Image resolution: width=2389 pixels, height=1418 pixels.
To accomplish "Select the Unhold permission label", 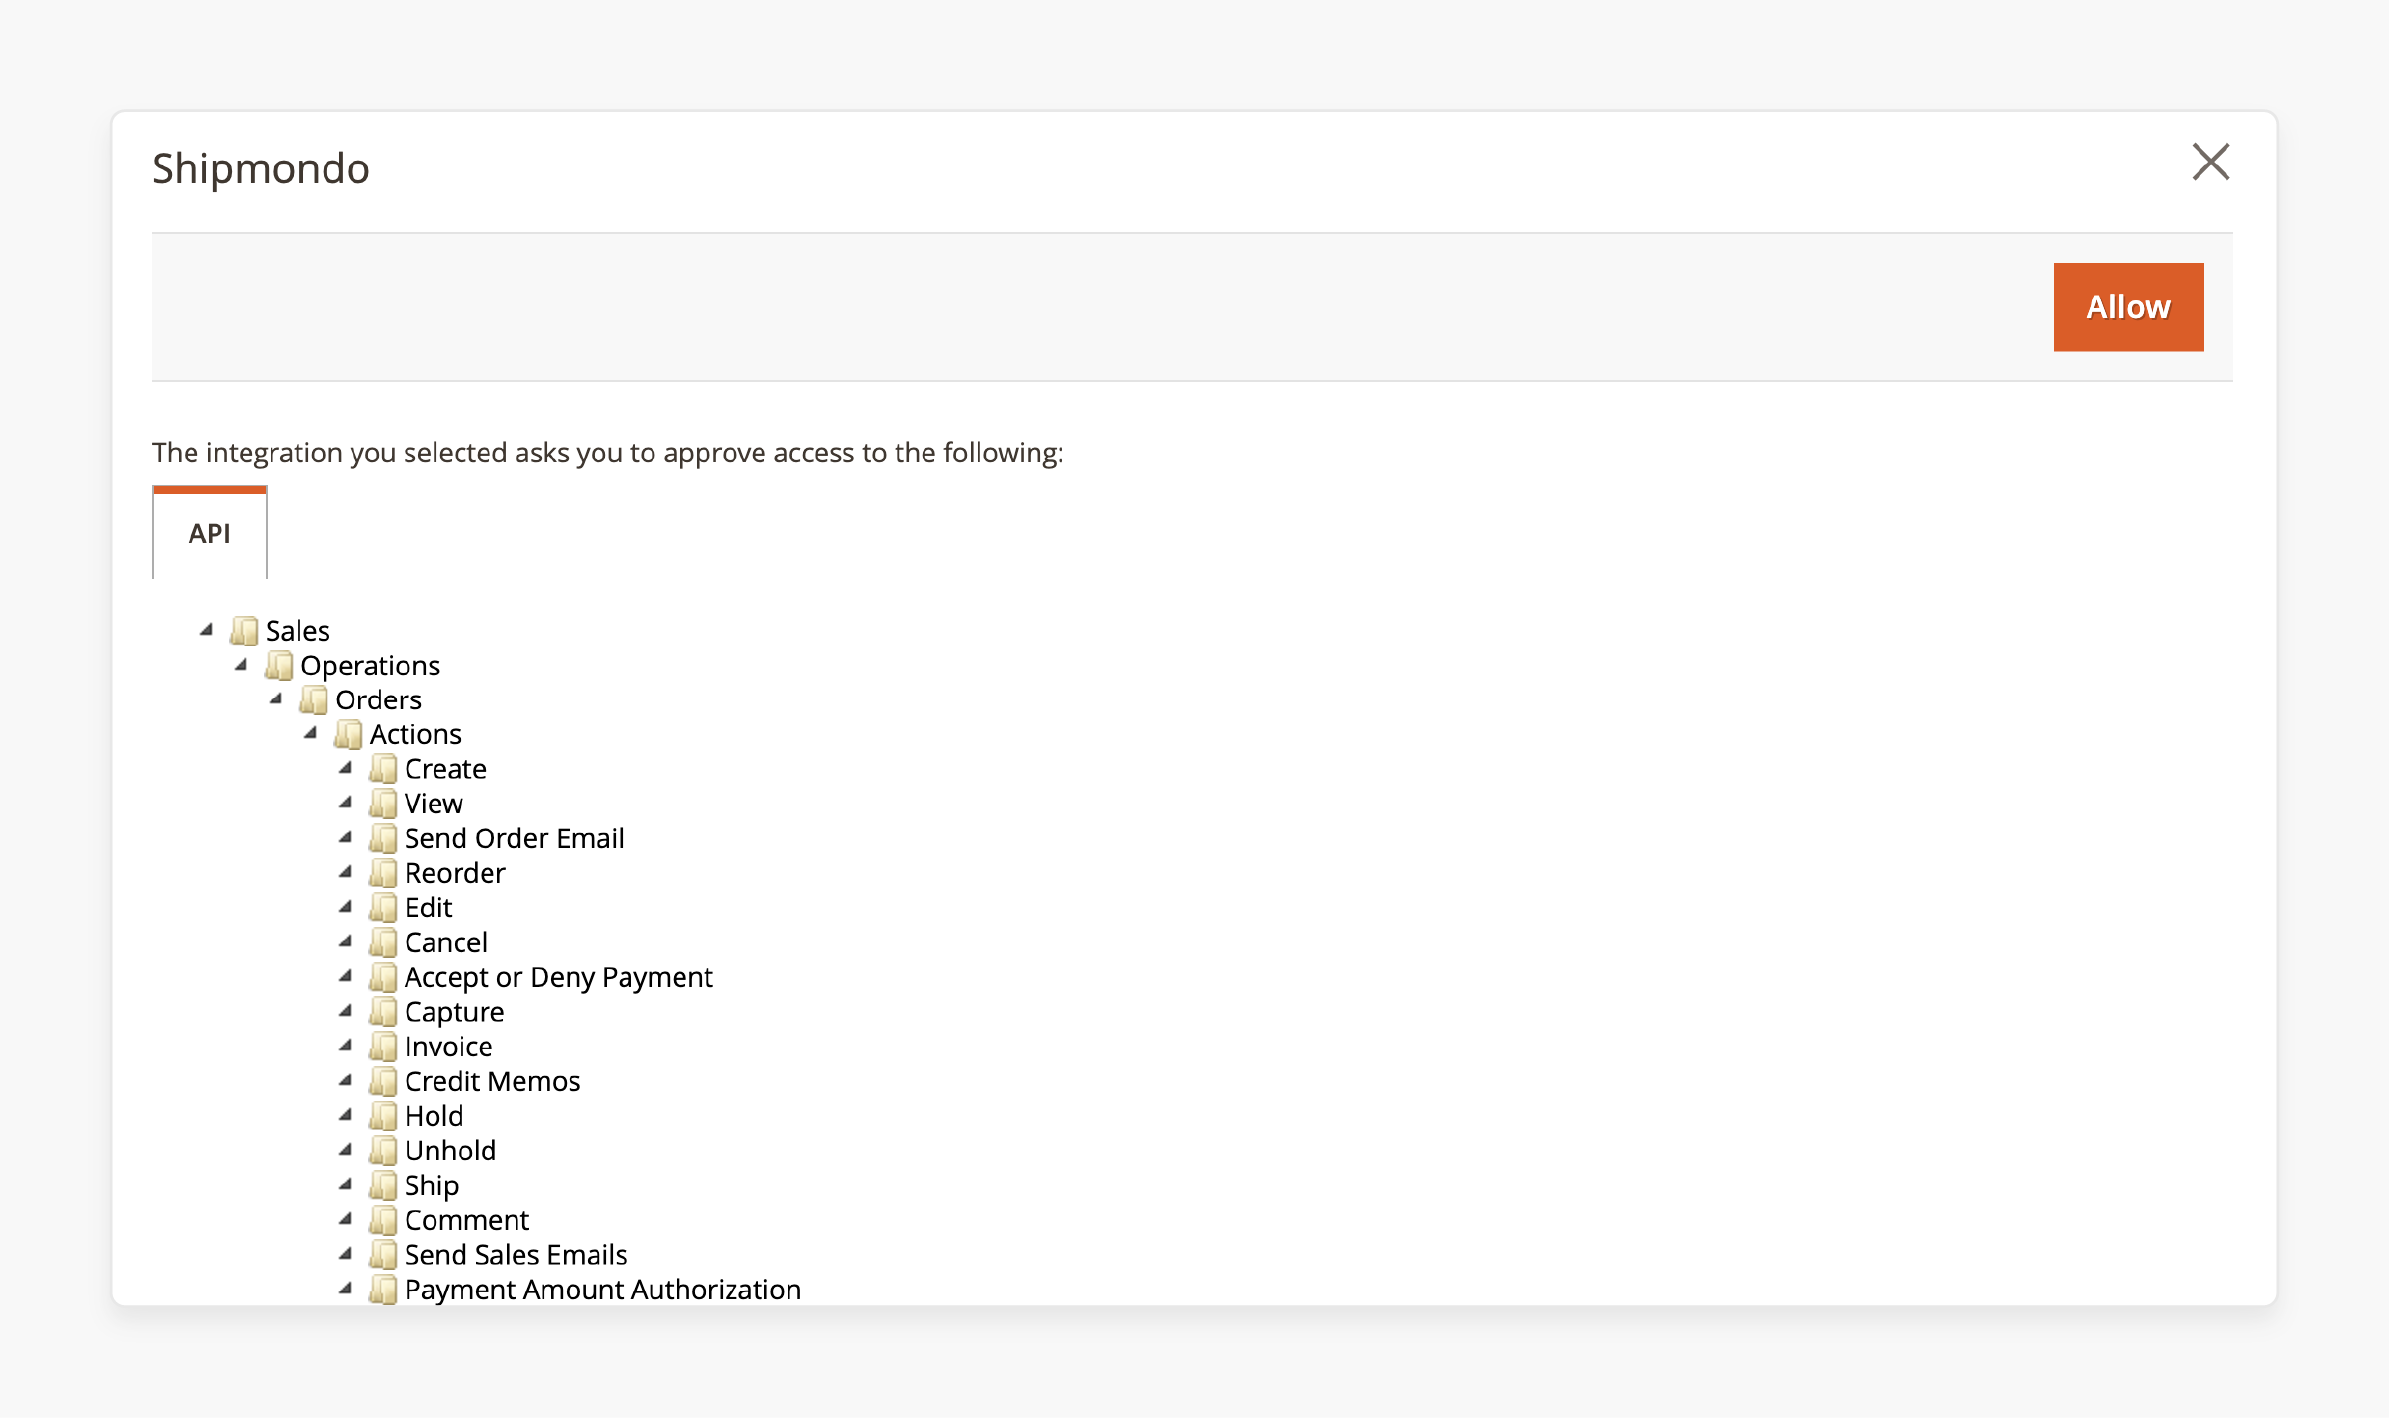I will pos(451,1151).
